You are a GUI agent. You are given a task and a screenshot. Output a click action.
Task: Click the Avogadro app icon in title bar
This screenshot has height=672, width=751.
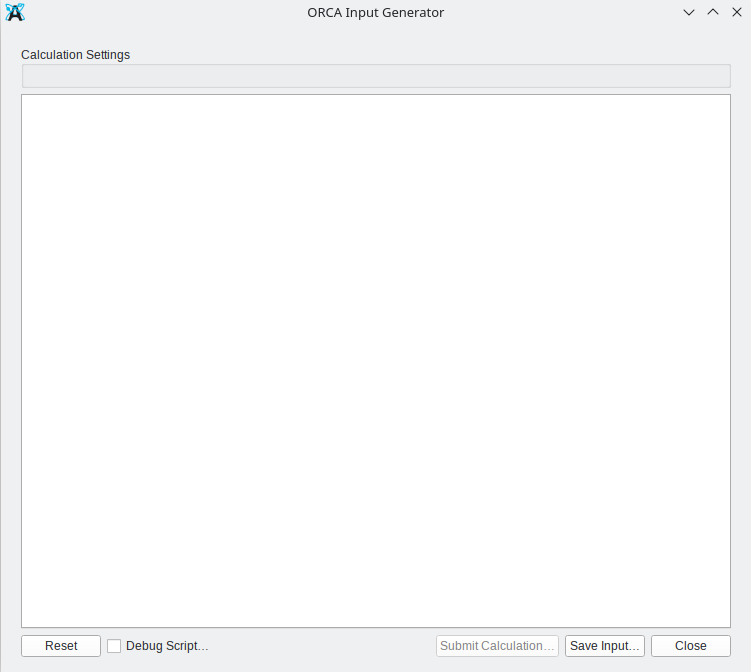click(x=15, y=13)
